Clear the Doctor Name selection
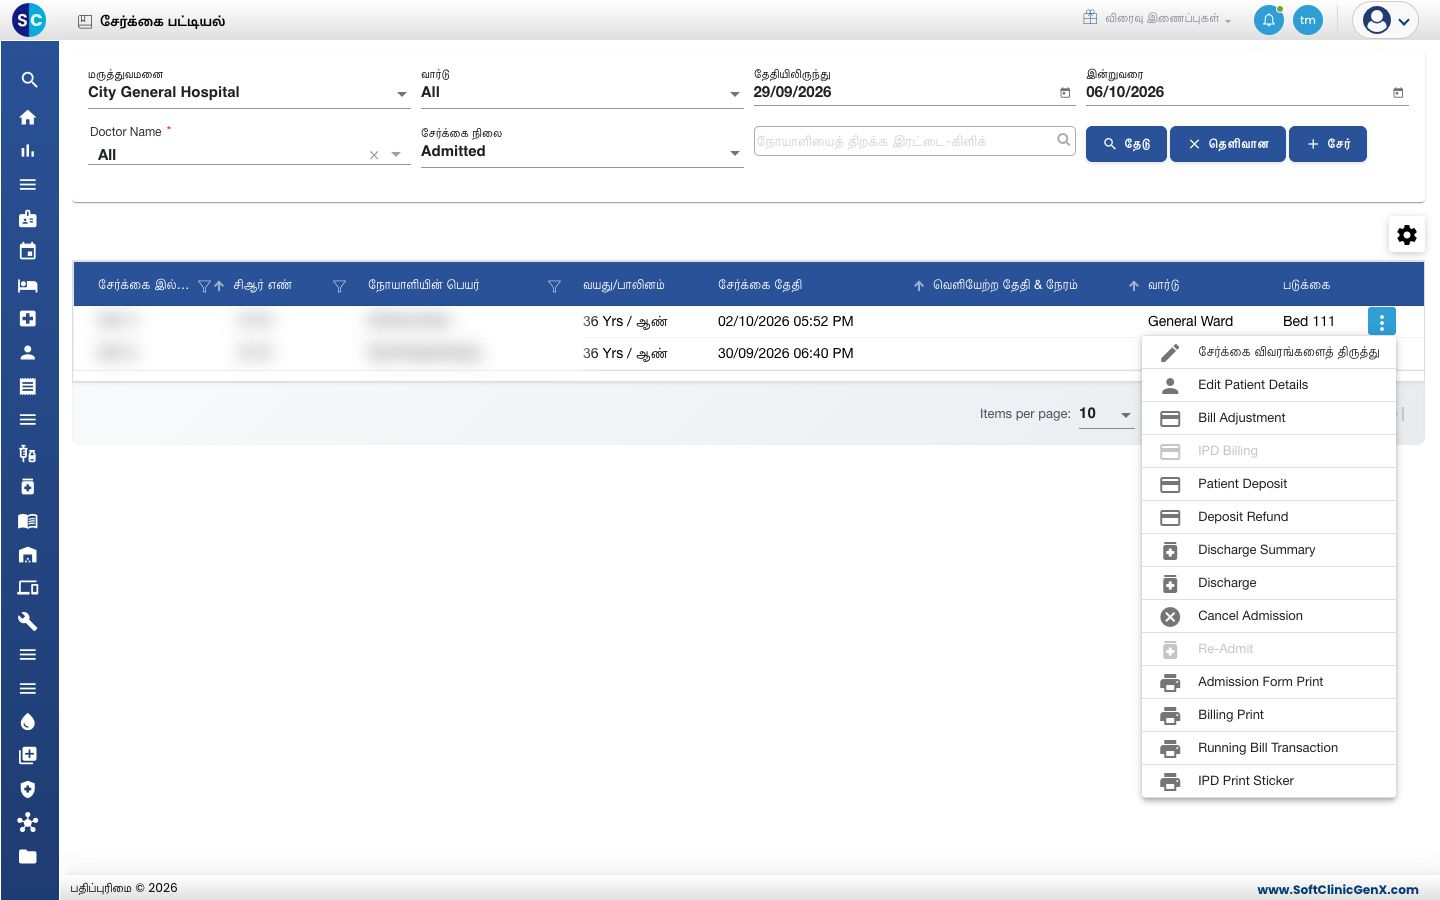Screen dimensions: 1440x900 (x=374, y=155)
